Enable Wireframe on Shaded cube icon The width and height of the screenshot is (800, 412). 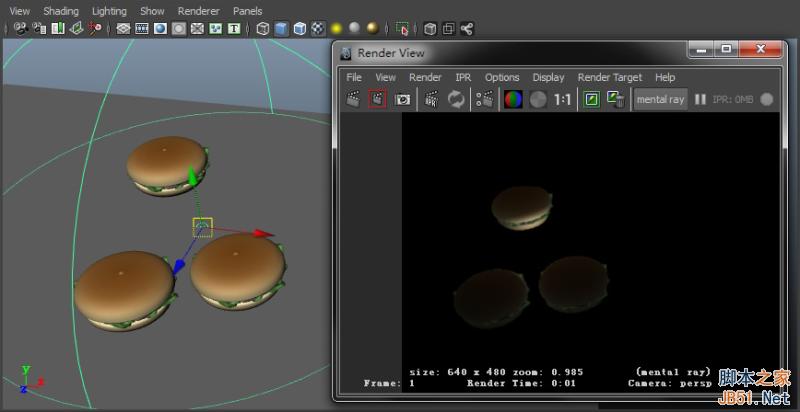(299, 29)
